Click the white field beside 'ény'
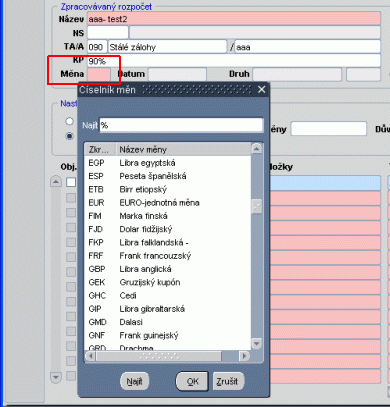Viewport: 390px width, 407px height. pyautogui.click(x=329, y=129)
